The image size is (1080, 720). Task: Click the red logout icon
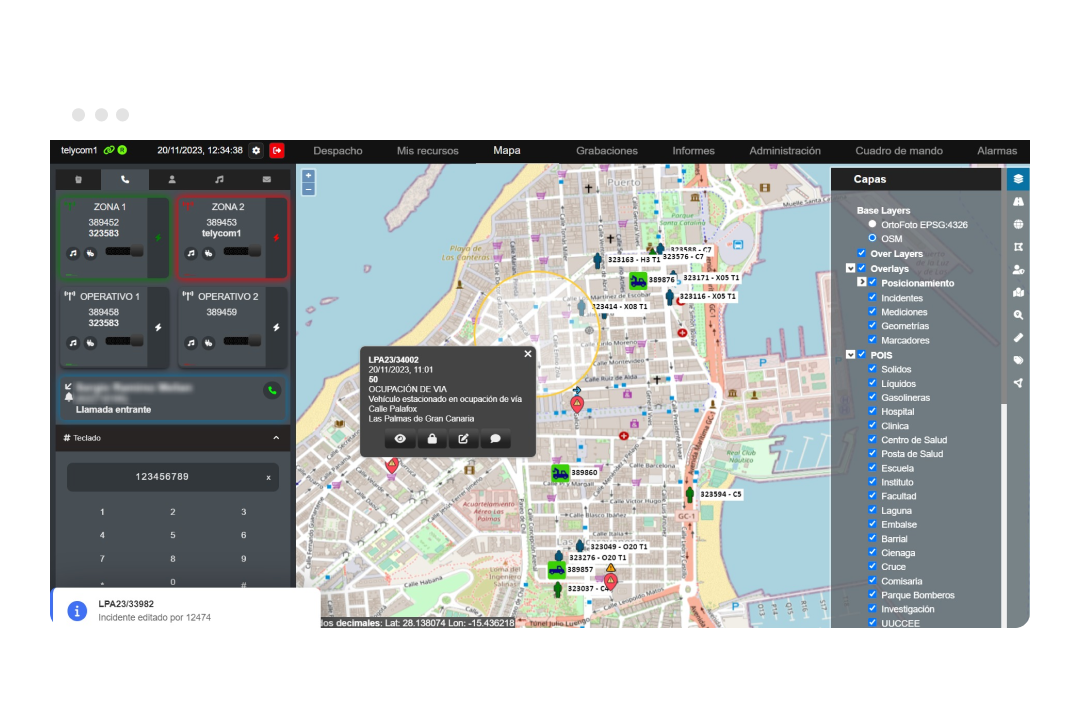(277, 150)
